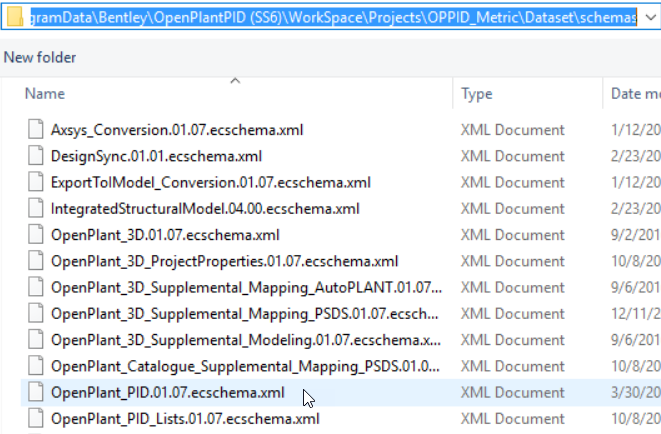Image resolution: width=661 pixels, height=434 pixels.
Task: Click date 12/11/2 of Supplemental_Mapping_PSDS row
Action: click(636, 314)
